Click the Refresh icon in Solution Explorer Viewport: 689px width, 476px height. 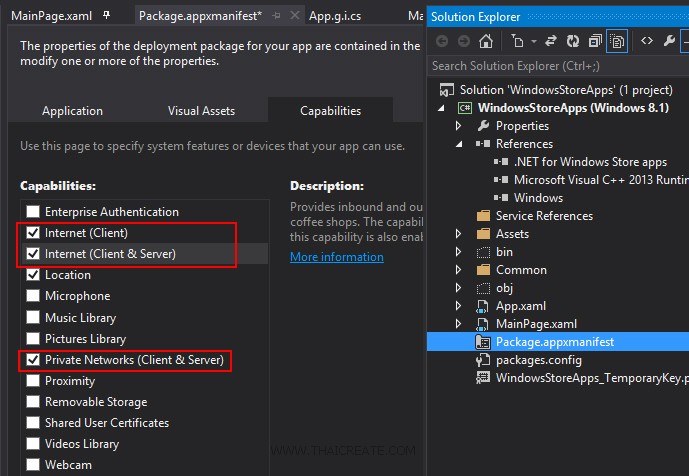coord(573,41)
